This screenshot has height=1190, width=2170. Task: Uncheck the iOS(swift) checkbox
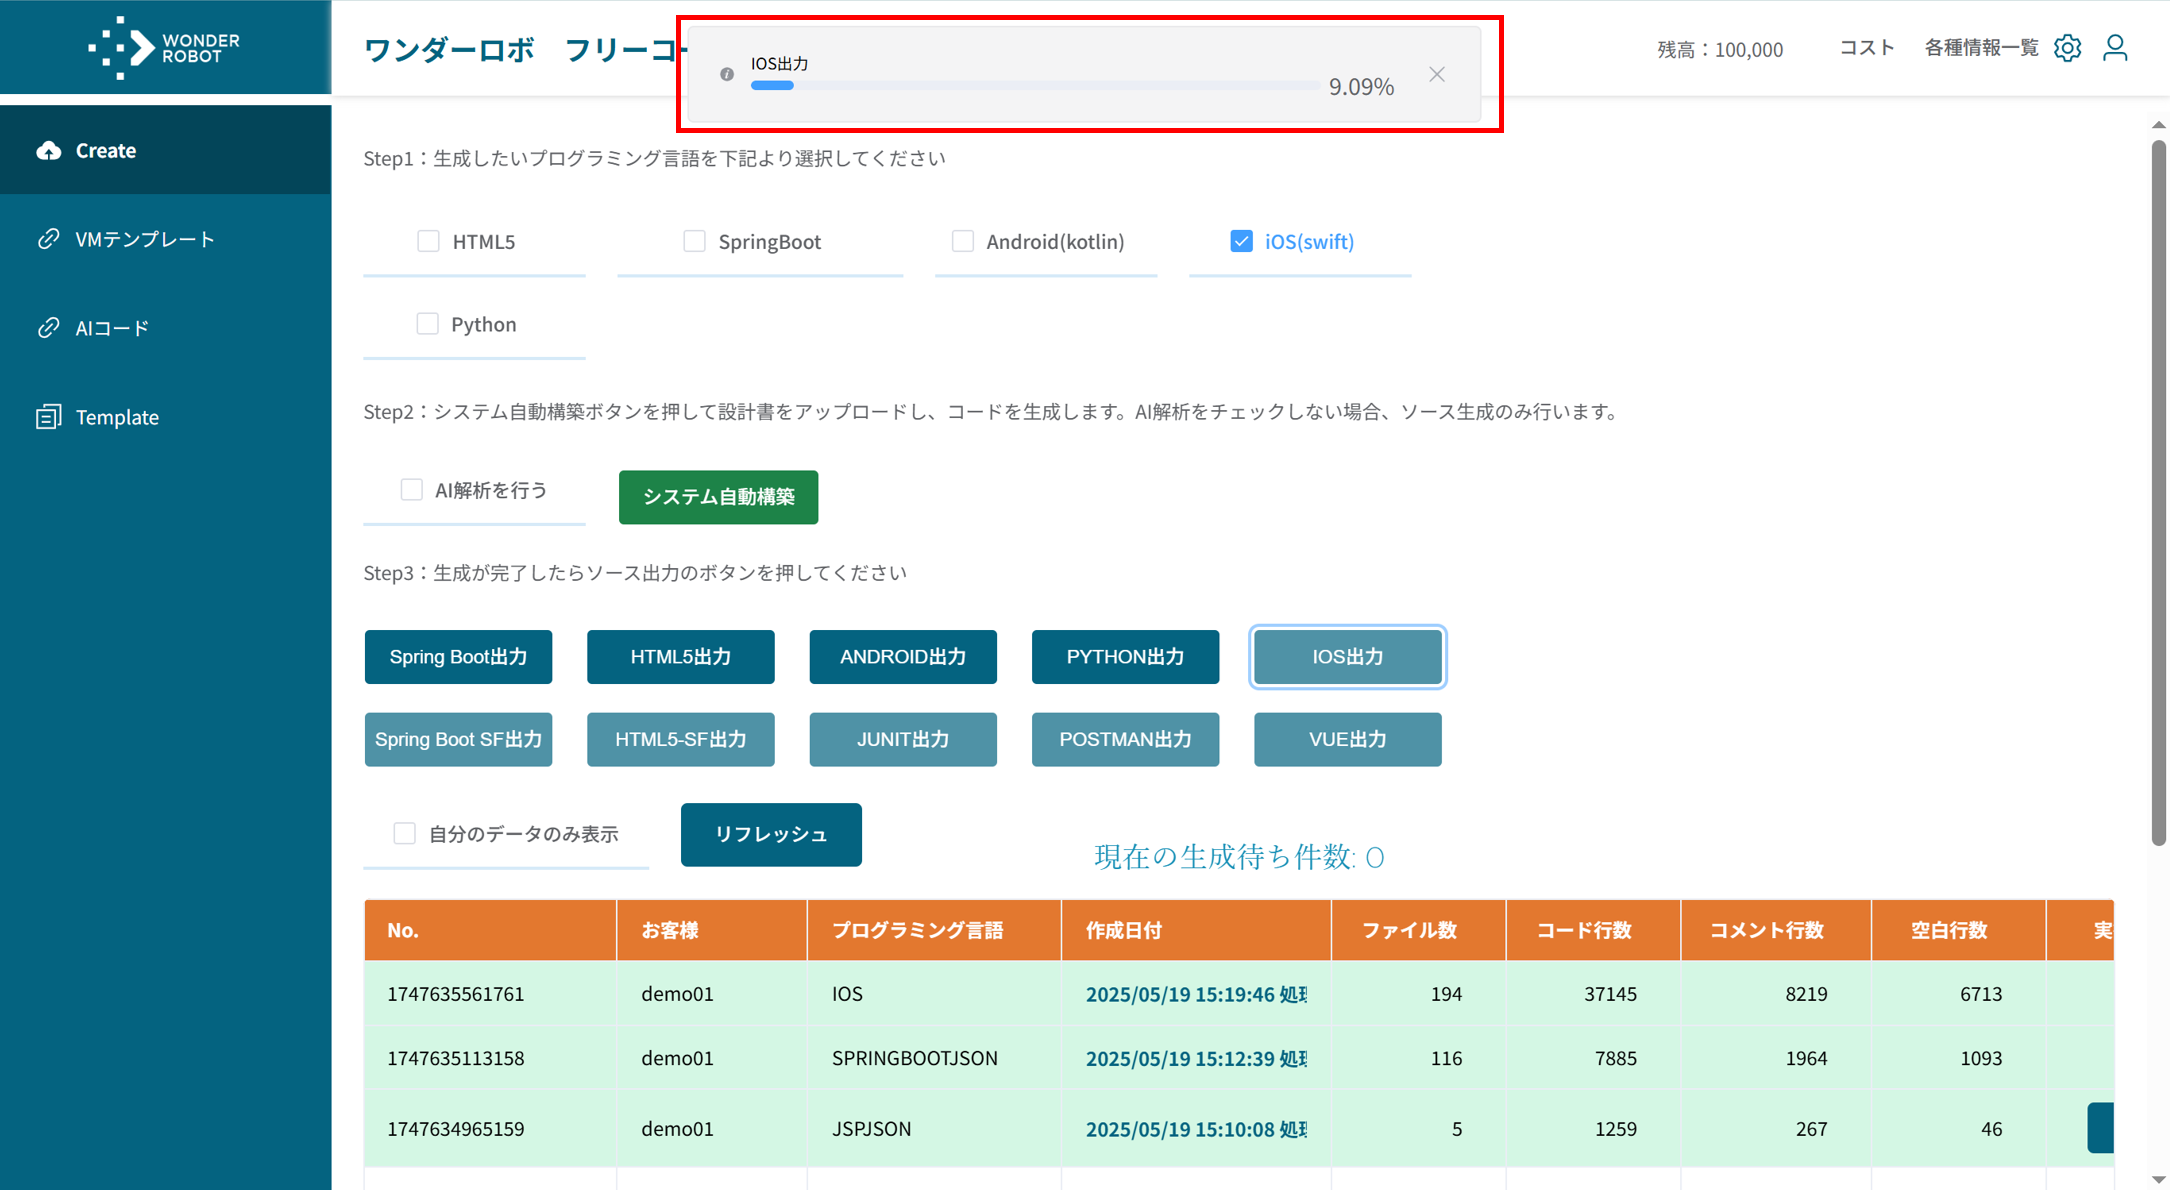coord(1241,241)
